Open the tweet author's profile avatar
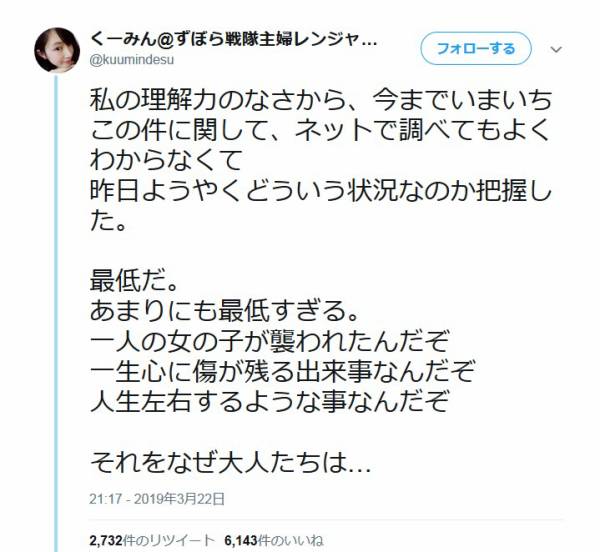 (x=57, y=50)
